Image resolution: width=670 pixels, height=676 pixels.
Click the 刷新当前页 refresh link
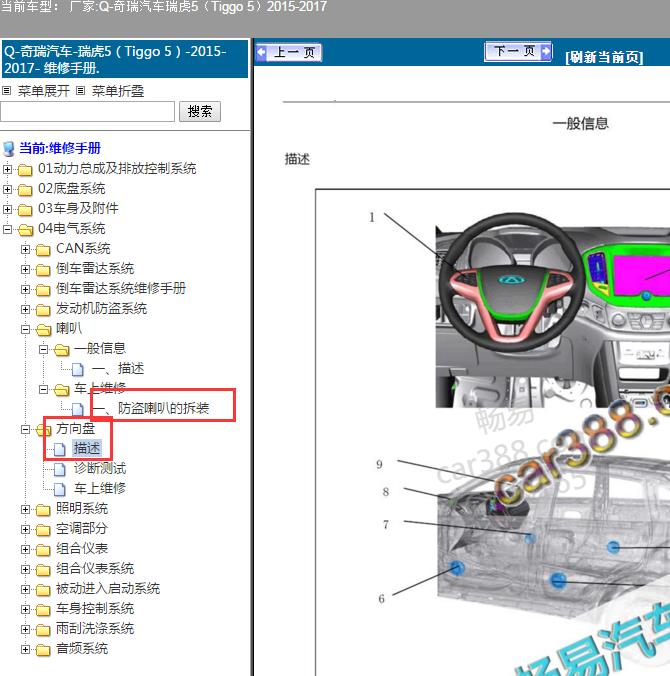604,57
